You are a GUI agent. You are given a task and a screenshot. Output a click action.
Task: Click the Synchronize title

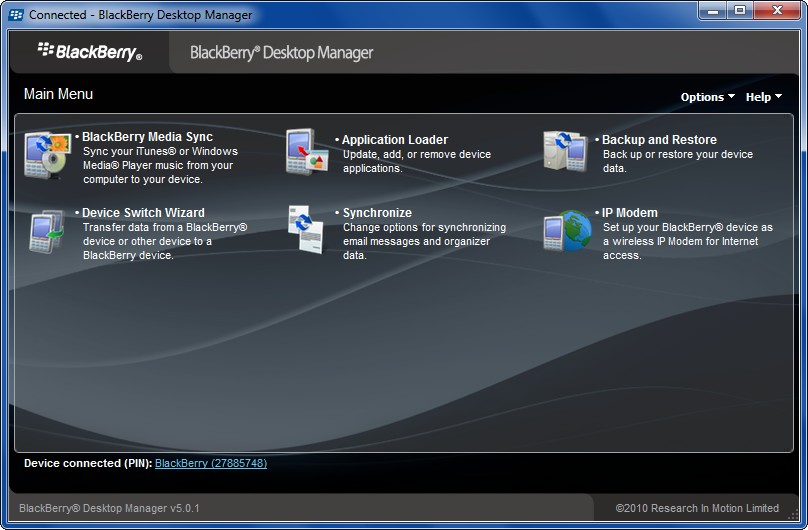pyautogui.click(x=377, y=213)
